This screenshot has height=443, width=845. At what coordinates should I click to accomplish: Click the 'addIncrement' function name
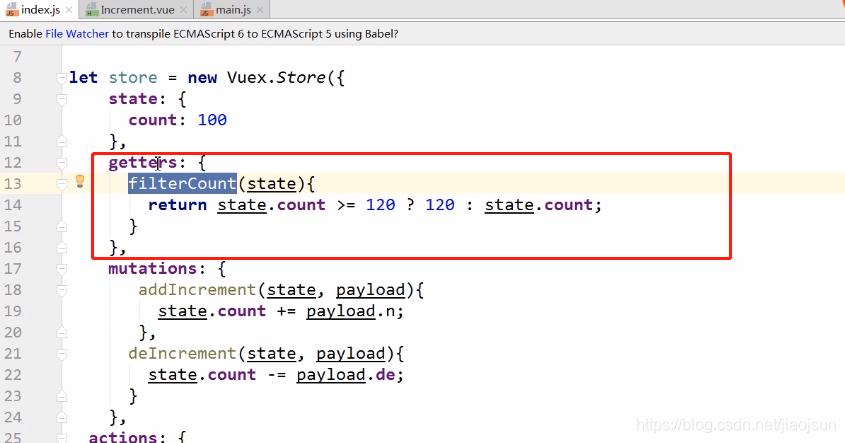(x=197, y=290)
